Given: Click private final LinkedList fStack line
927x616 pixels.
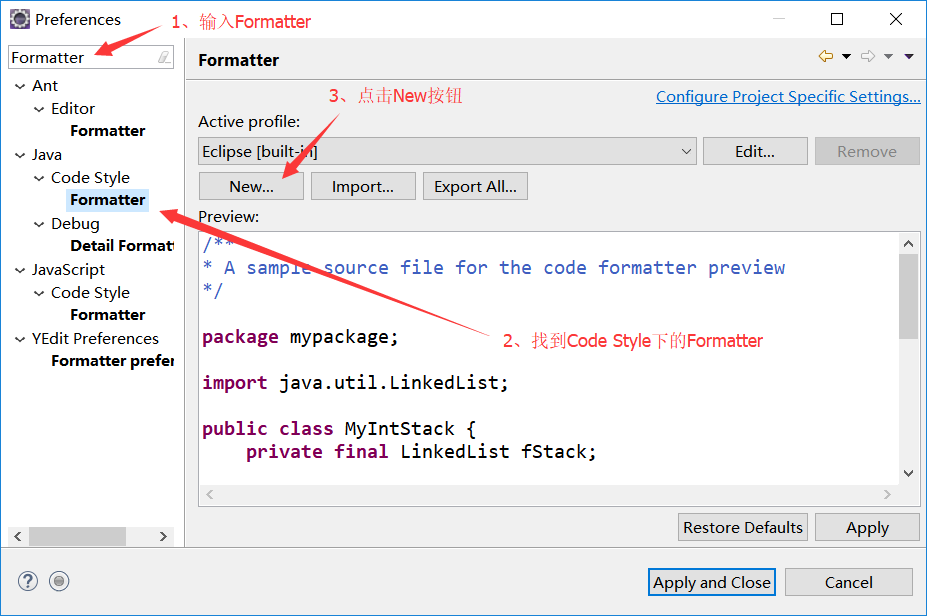Looking at the screenshot, I should (x=421, y=452).
